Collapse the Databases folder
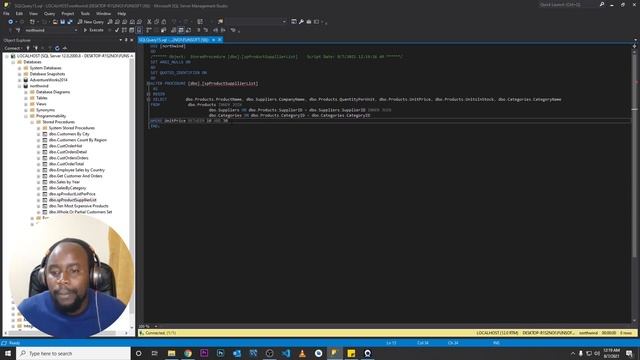 (13, 62)
